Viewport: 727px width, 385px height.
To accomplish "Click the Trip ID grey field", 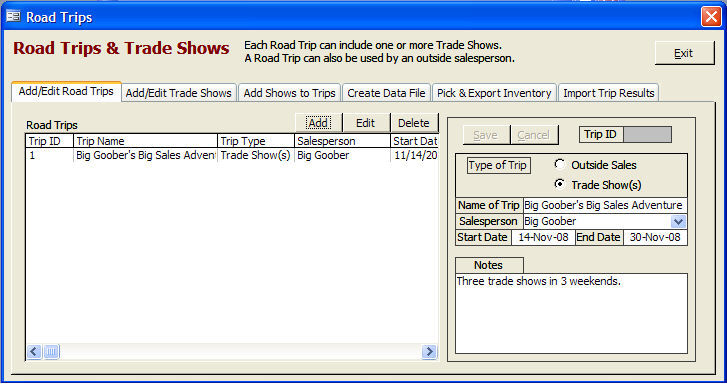I will 648,135.
